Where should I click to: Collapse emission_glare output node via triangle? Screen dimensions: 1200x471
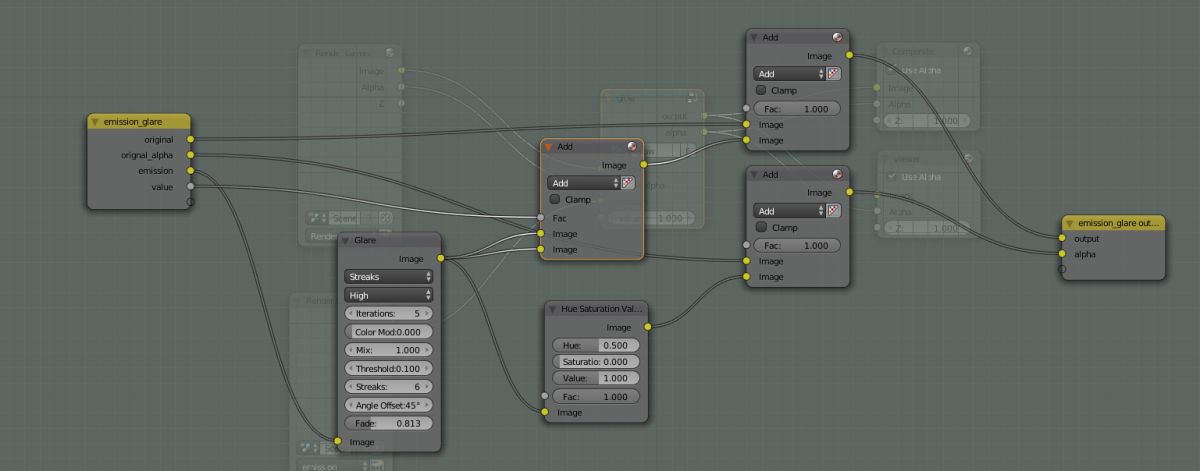[x=1069, y=222]
